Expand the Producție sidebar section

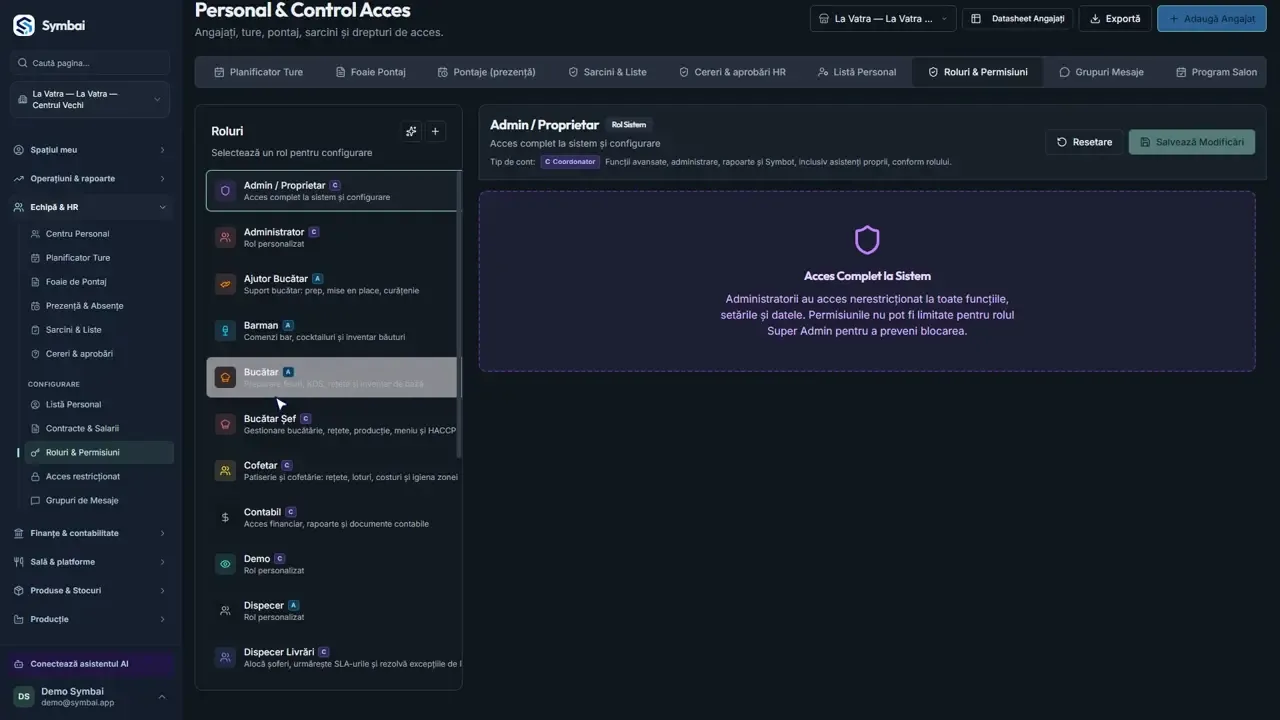click(91, 619)
